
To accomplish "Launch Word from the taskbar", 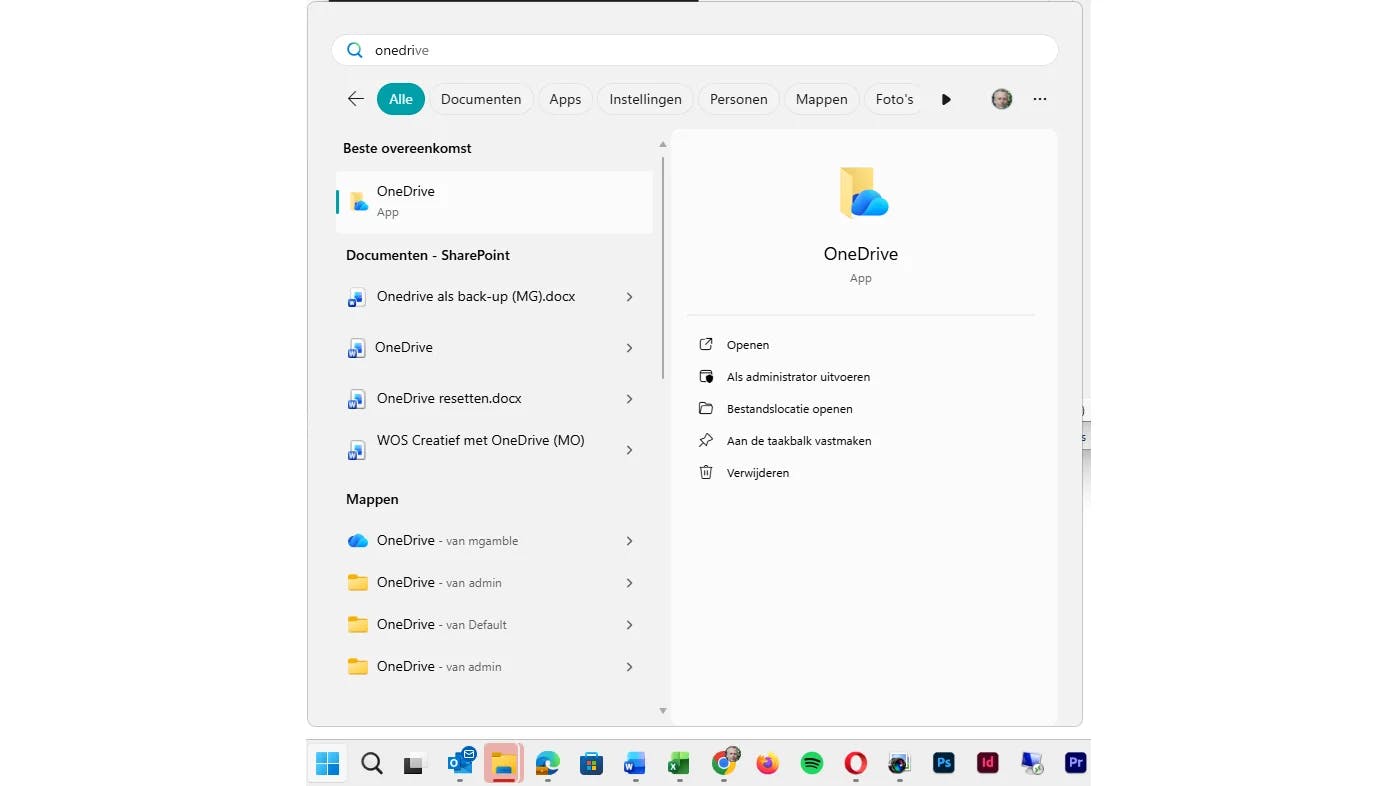I will (x=634, y=763).
